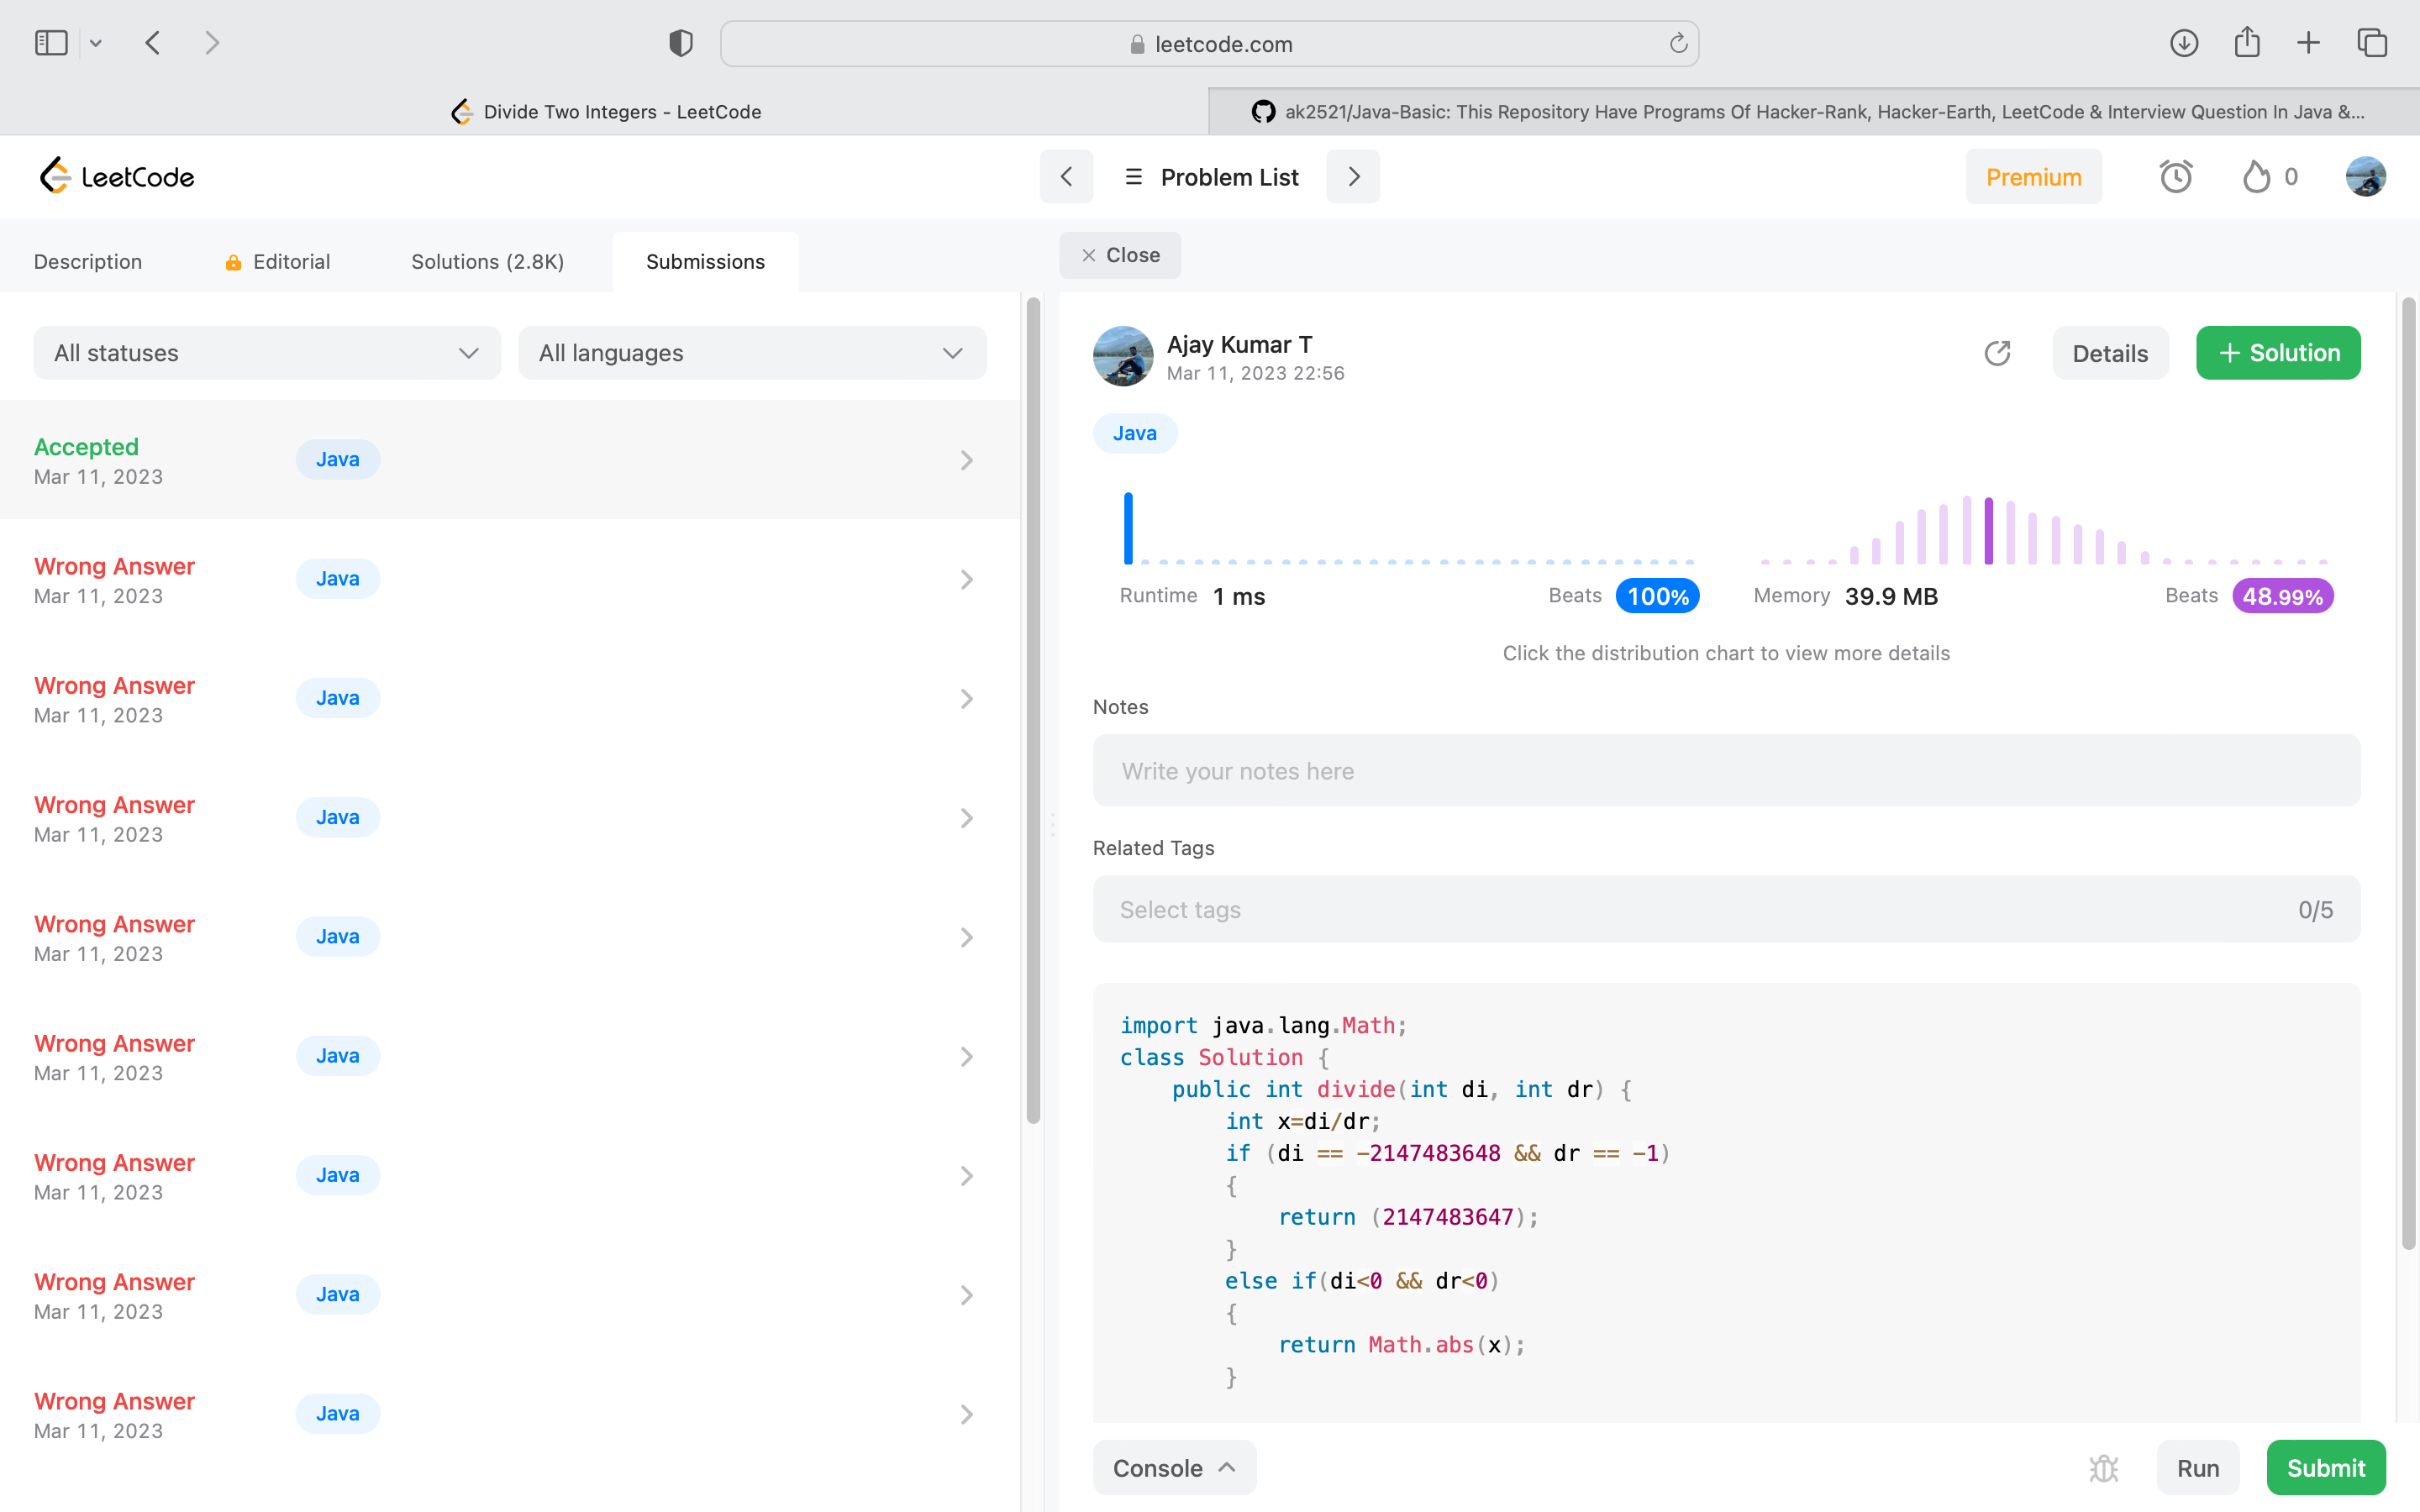Click the streak flame icon
2420x1512 pixels.
[2256, 177]
